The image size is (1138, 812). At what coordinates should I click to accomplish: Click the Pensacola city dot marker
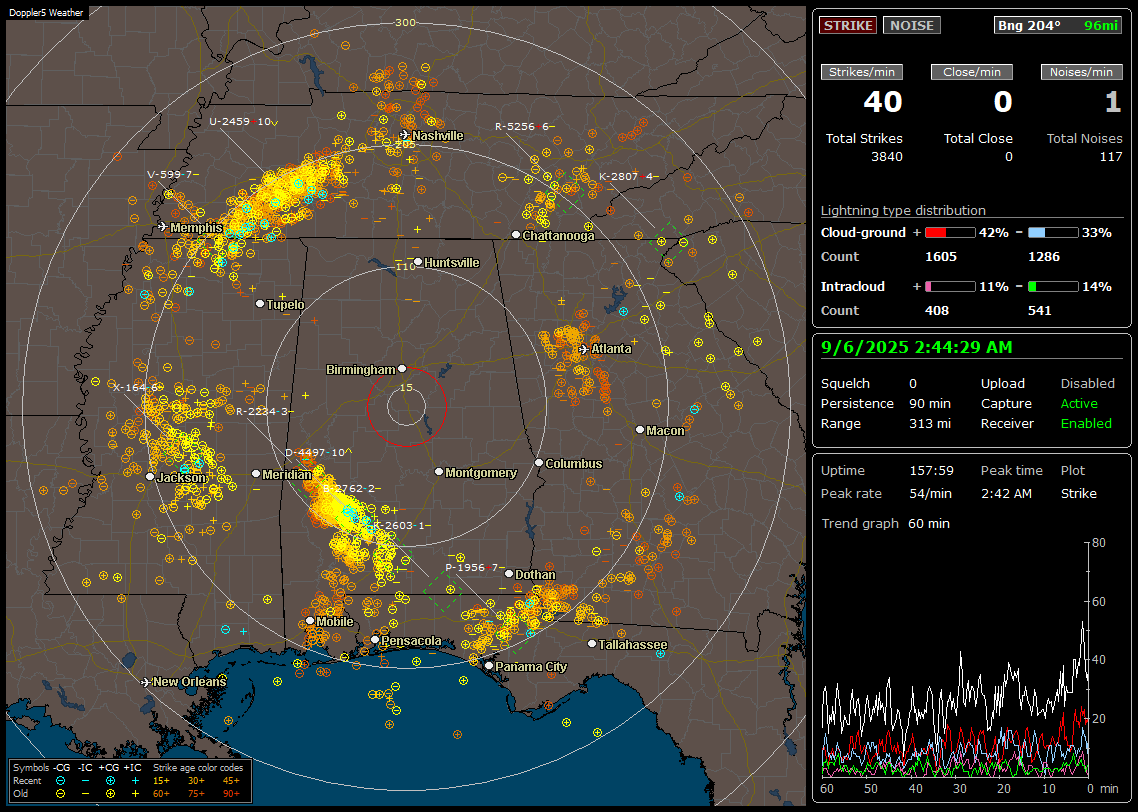[374, 640]
